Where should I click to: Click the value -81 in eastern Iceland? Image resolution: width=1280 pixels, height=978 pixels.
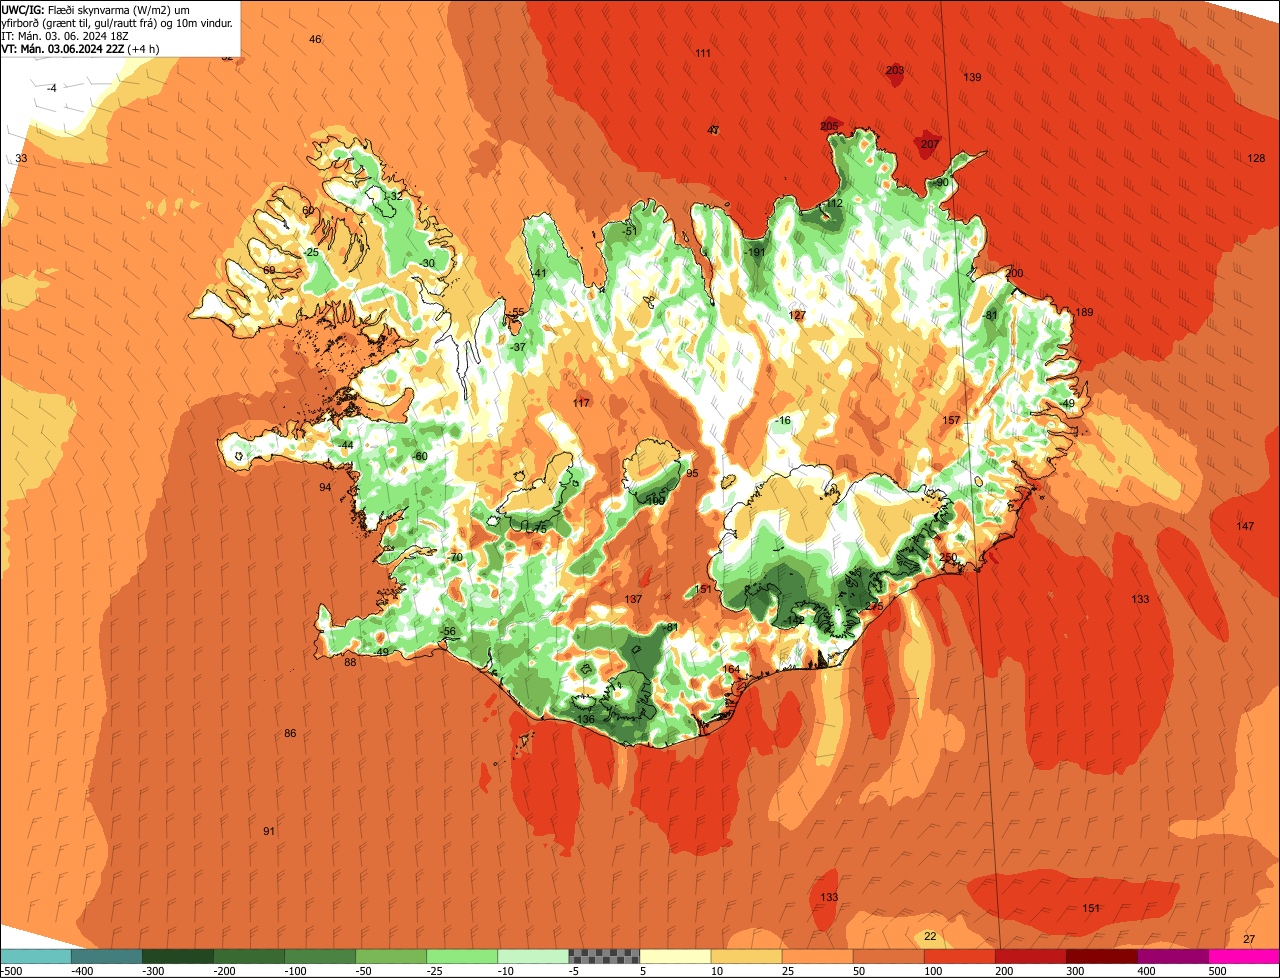click(x=990, y=315)
